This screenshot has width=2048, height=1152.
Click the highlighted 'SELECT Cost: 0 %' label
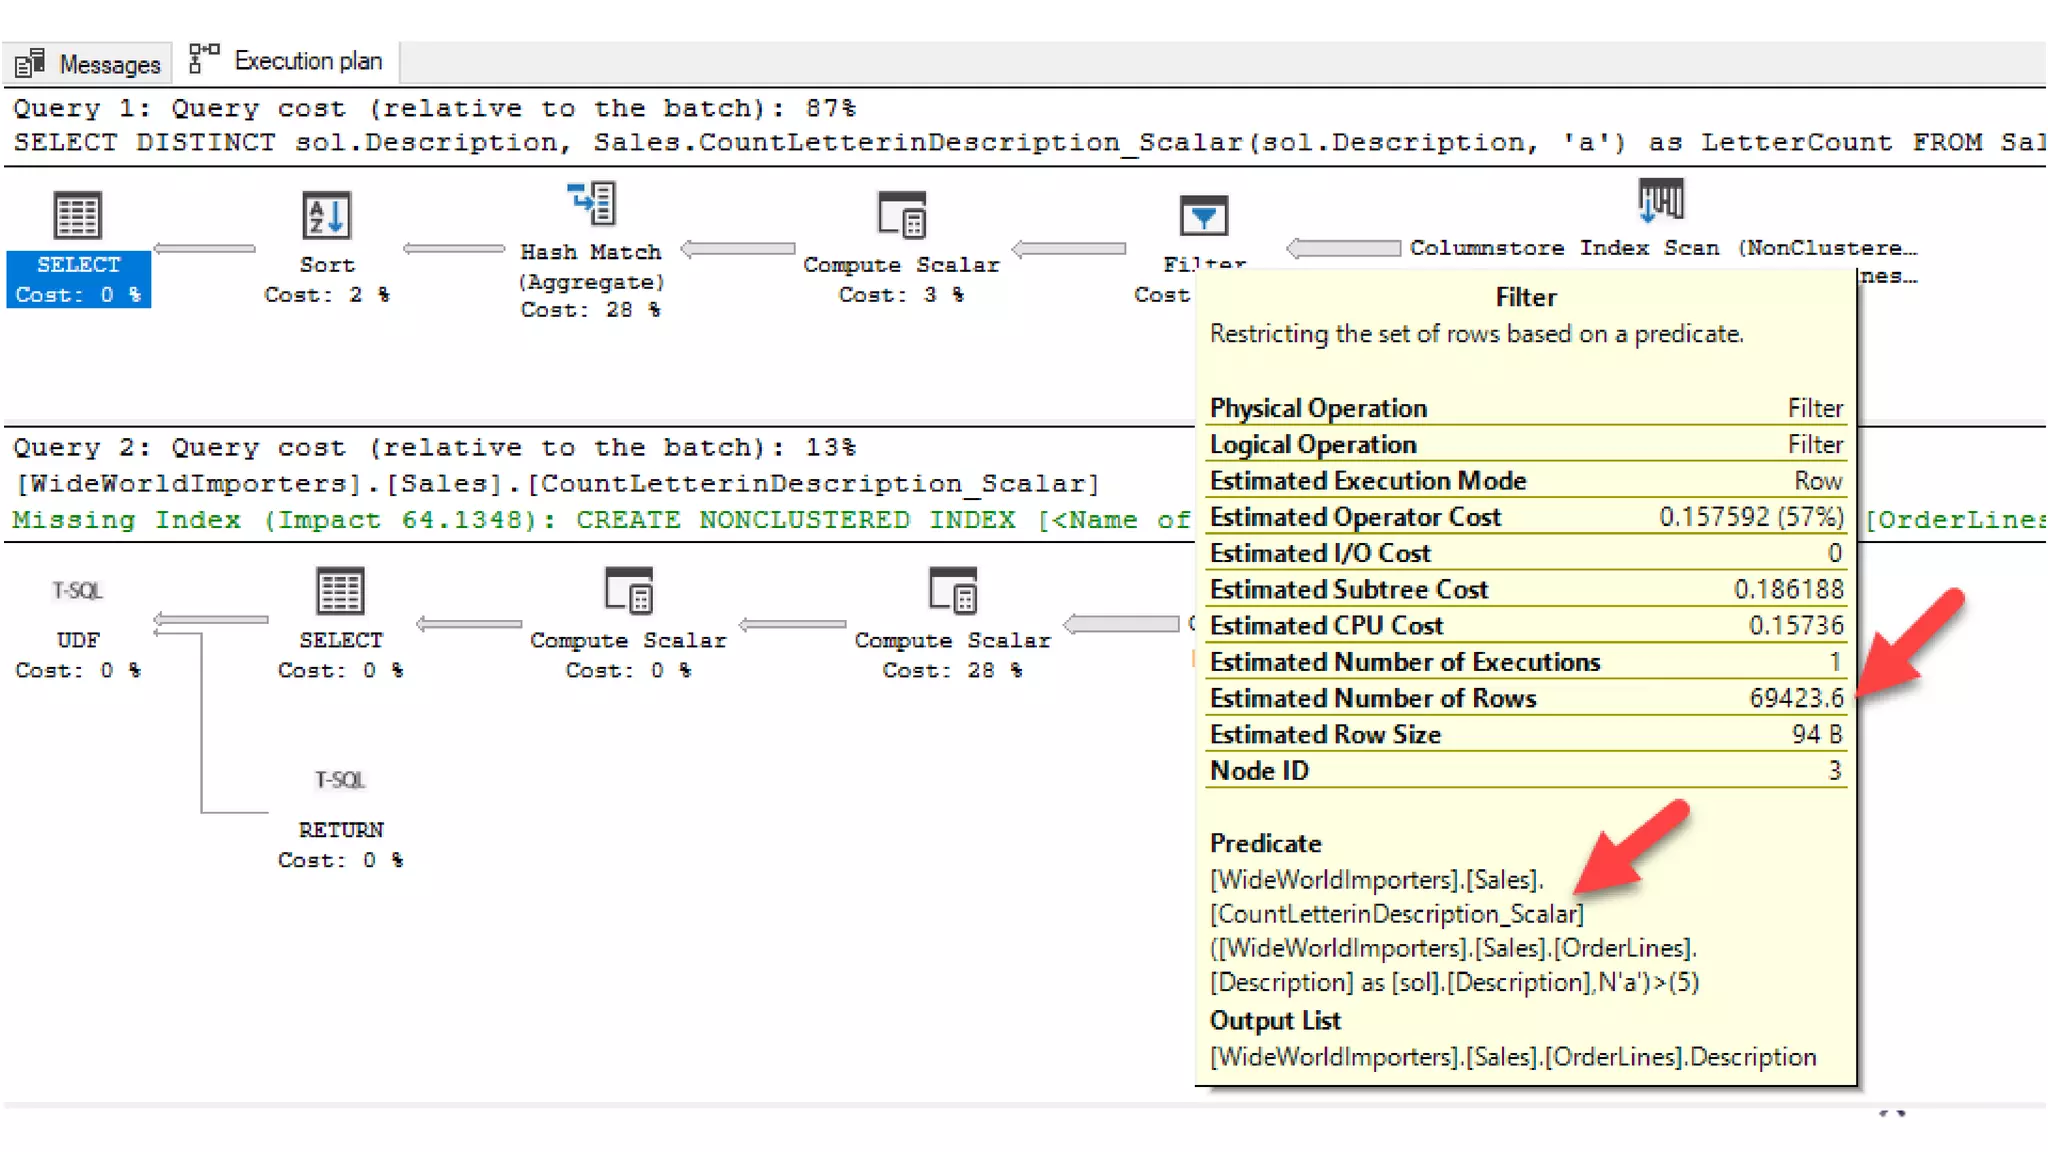78,279
